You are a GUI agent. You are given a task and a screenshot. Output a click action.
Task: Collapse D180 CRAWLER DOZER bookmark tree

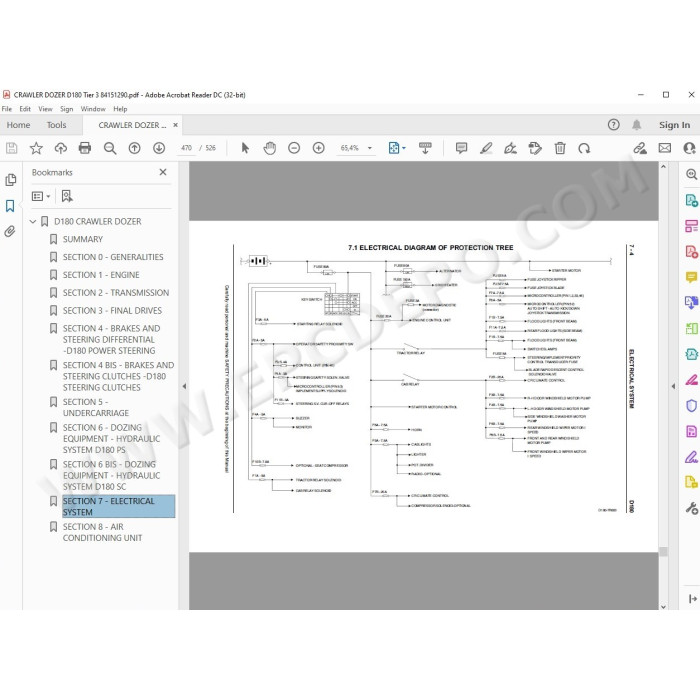[33, 221]
